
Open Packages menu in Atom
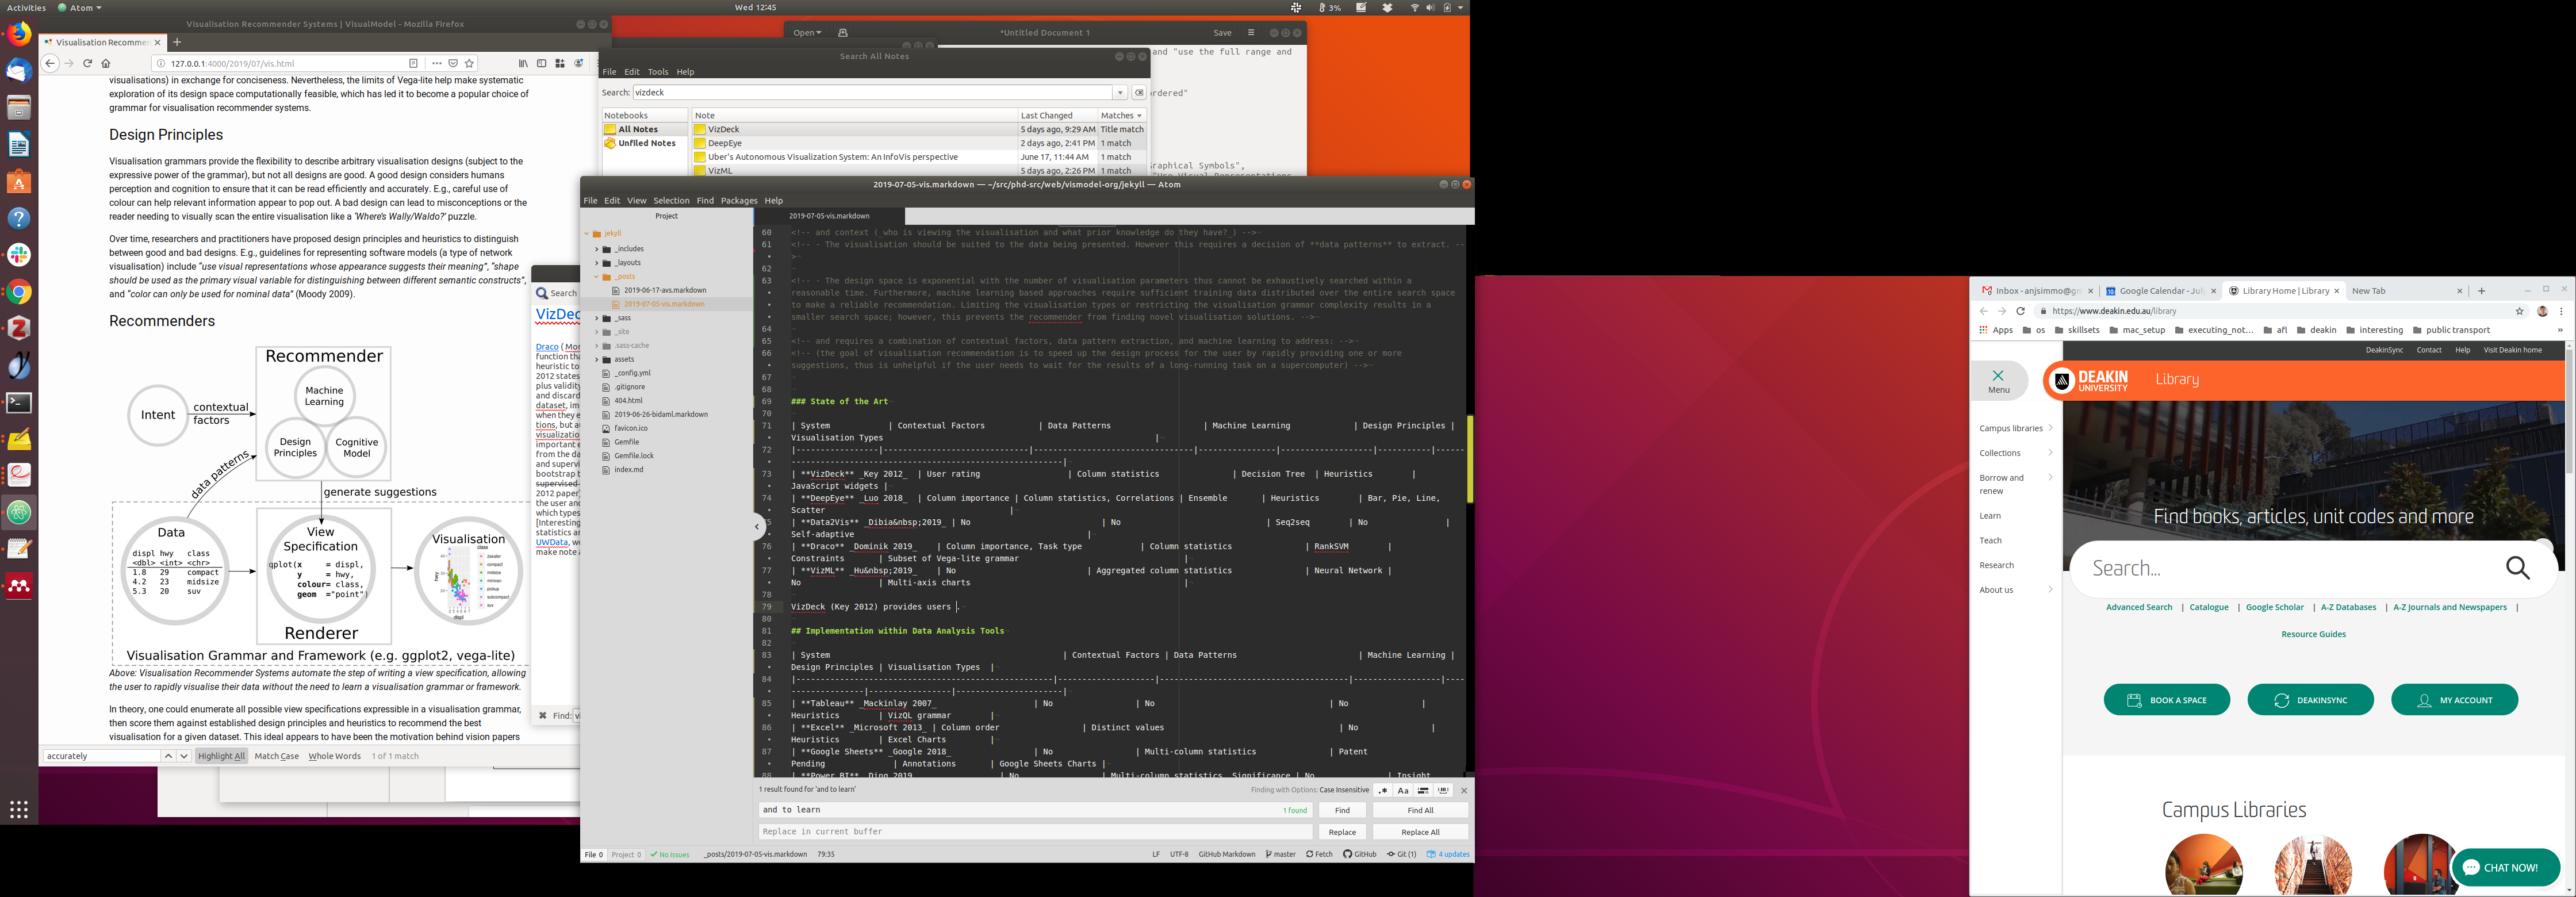739,200
